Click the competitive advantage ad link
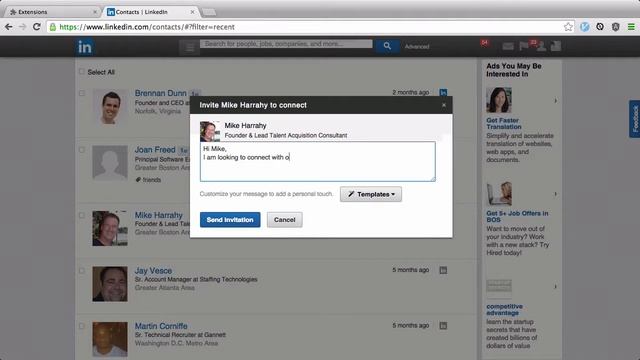 pos(504,309)
